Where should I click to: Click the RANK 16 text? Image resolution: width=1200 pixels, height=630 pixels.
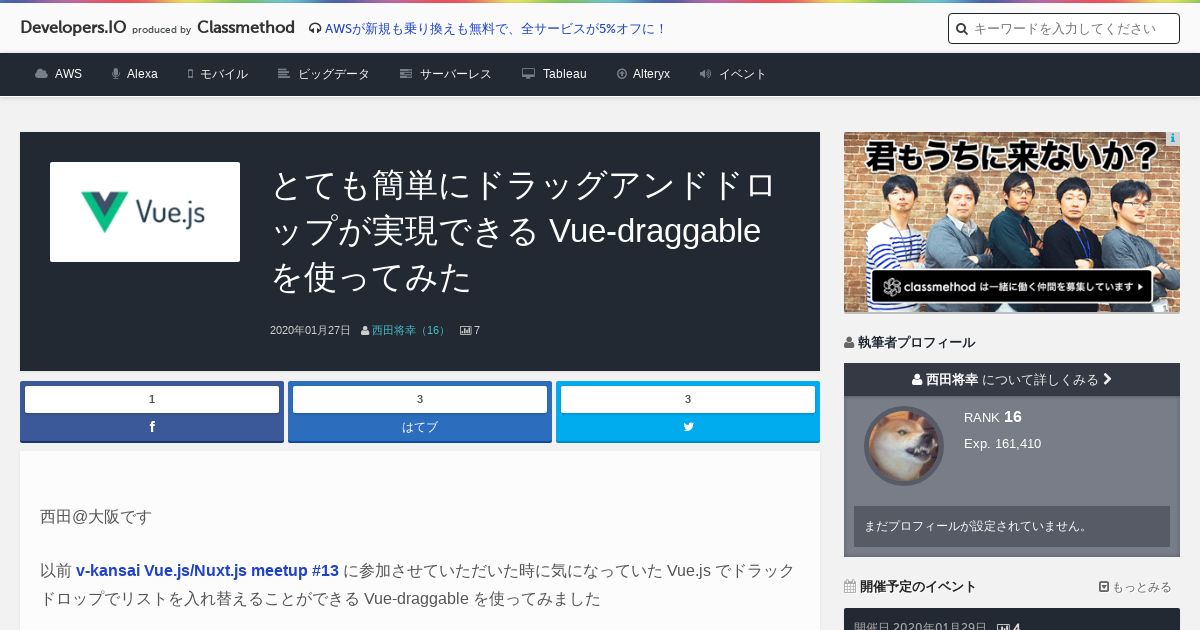point(993,417)
